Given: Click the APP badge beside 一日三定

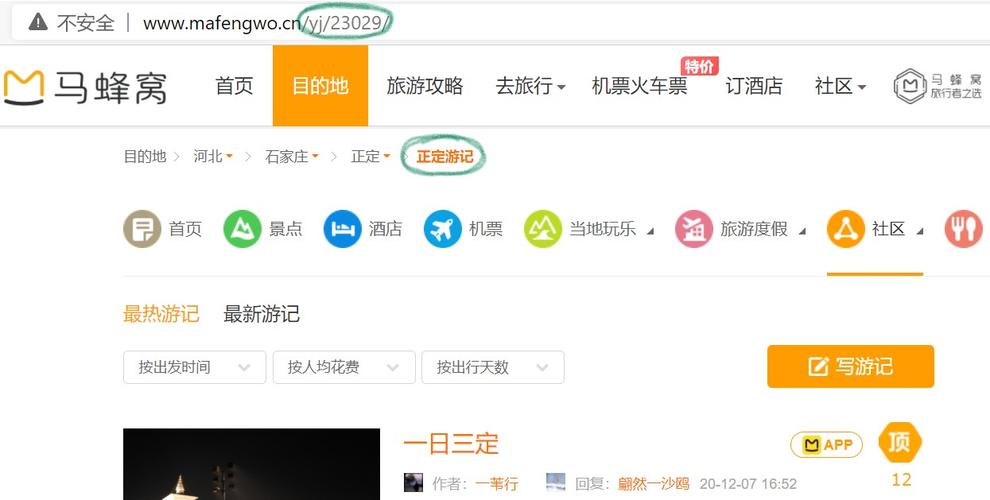Looking at the screenshot, I should point(826,445).
